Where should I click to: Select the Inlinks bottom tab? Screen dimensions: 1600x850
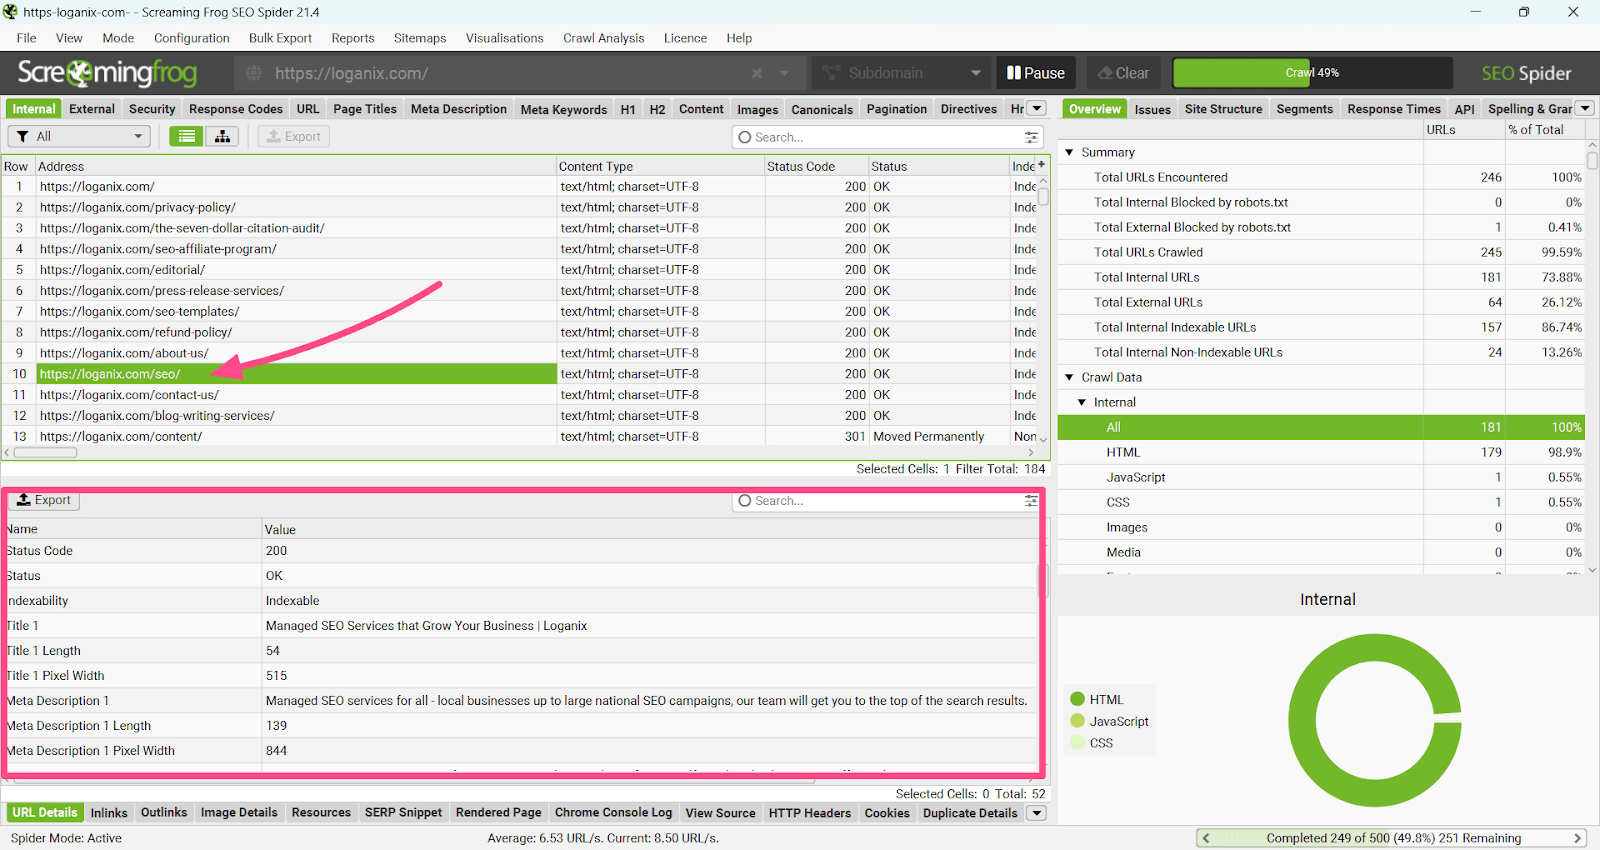click(x=109, y=813)
